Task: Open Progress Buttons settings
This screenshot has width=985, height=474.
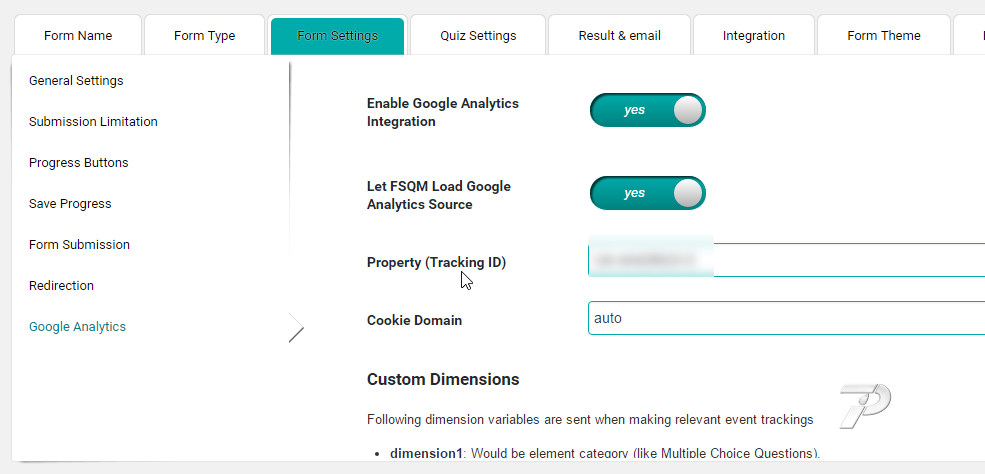Action: [79, 163]
